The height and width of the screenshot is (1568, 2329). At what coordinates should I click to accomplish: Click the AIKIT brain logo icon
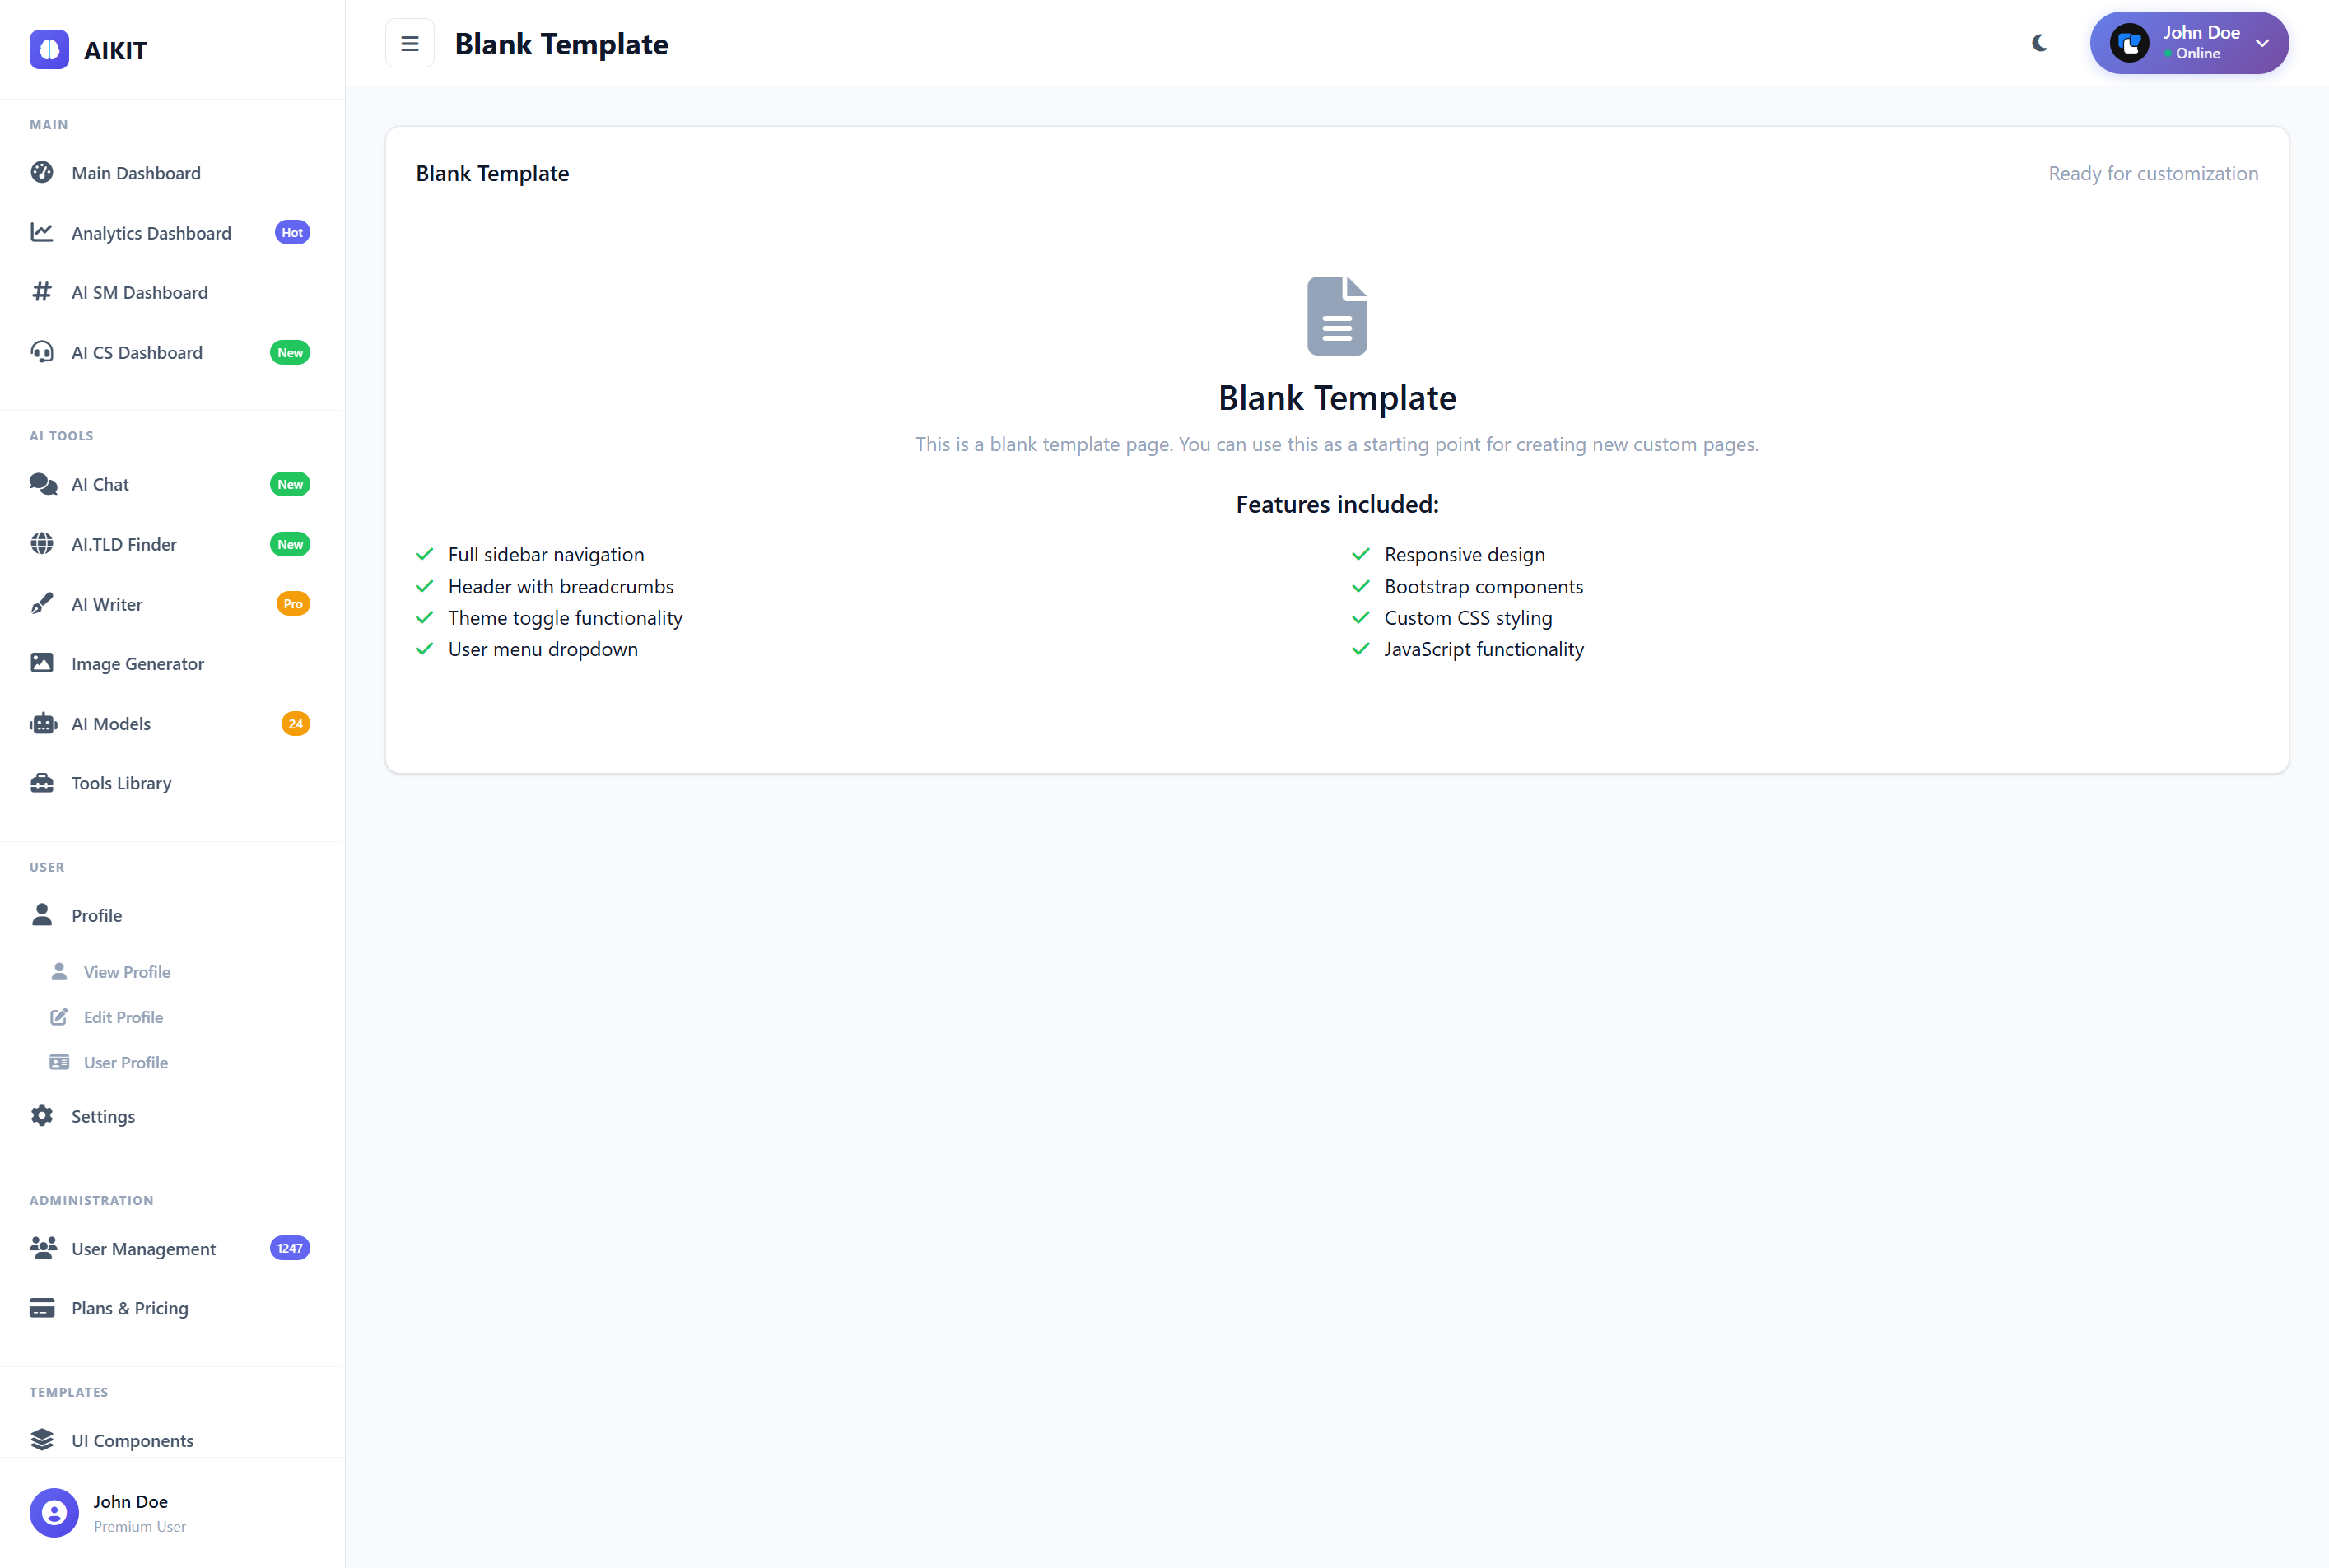(x=49, y=49)
